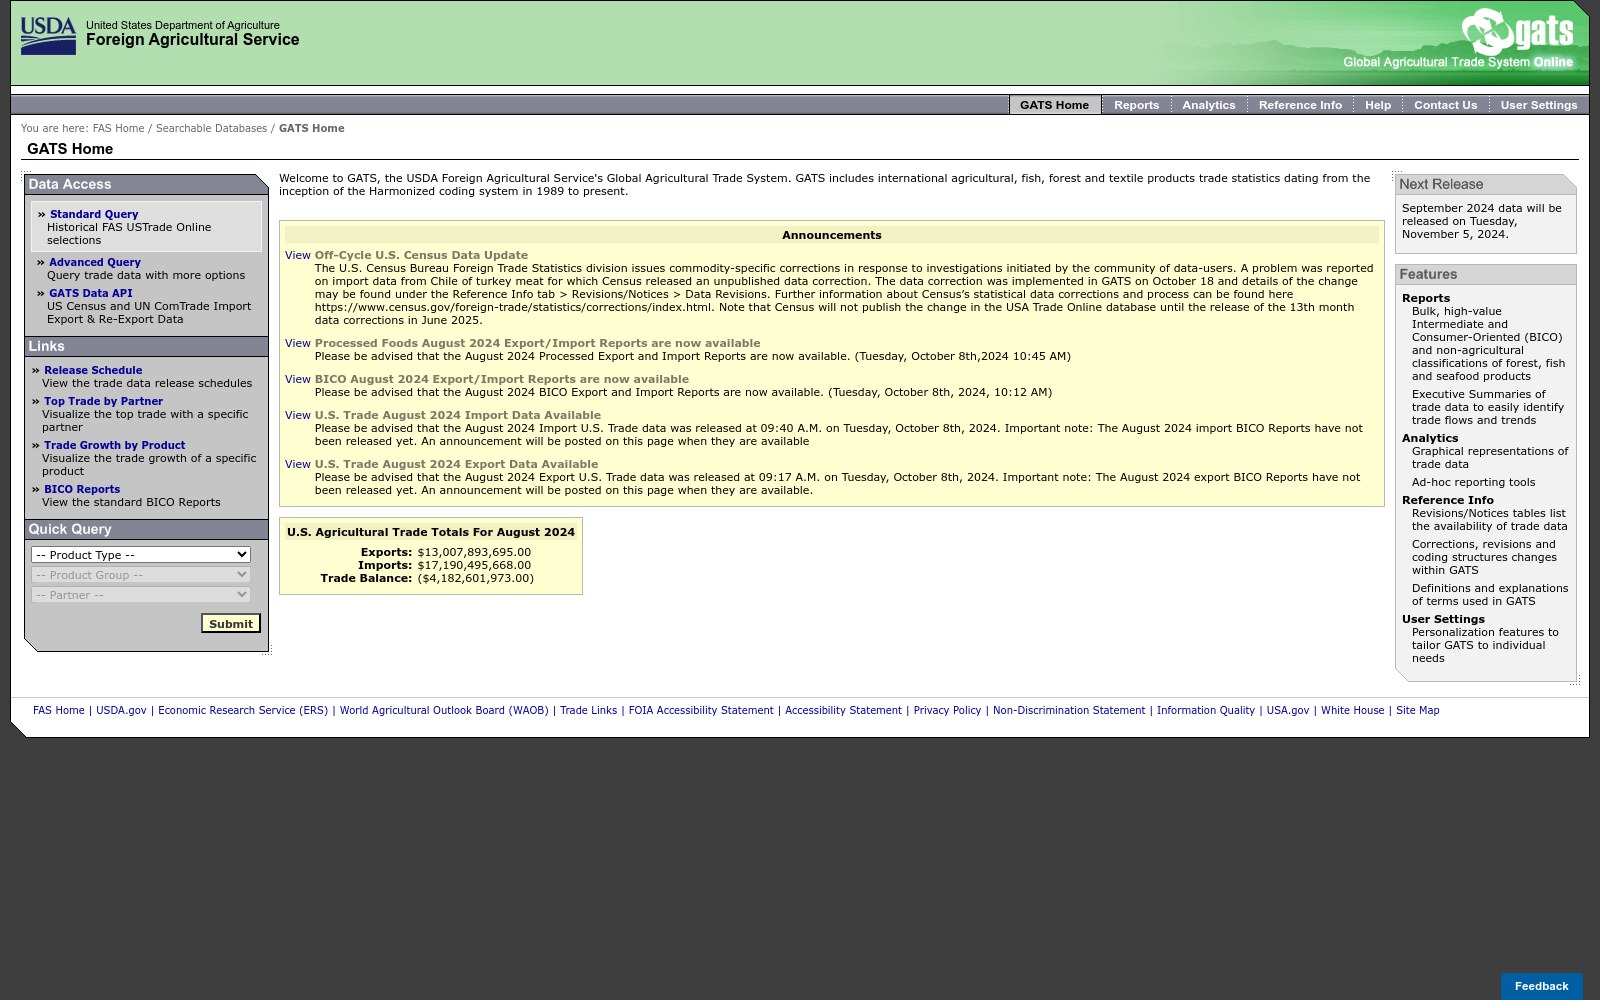Click the Imports value $17,190,495,668.00
Screen dimensions: 1600x1000
474,566
